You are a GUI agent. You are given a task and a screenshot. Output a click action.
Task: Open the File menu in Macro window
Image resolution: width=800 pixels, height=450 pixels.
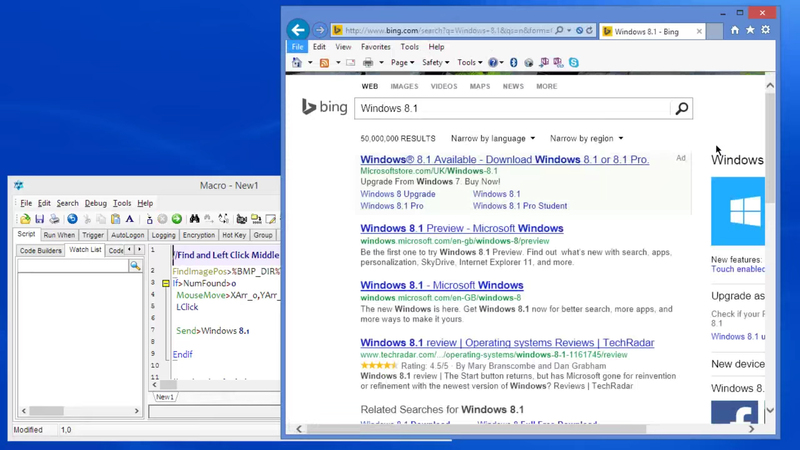26,203
